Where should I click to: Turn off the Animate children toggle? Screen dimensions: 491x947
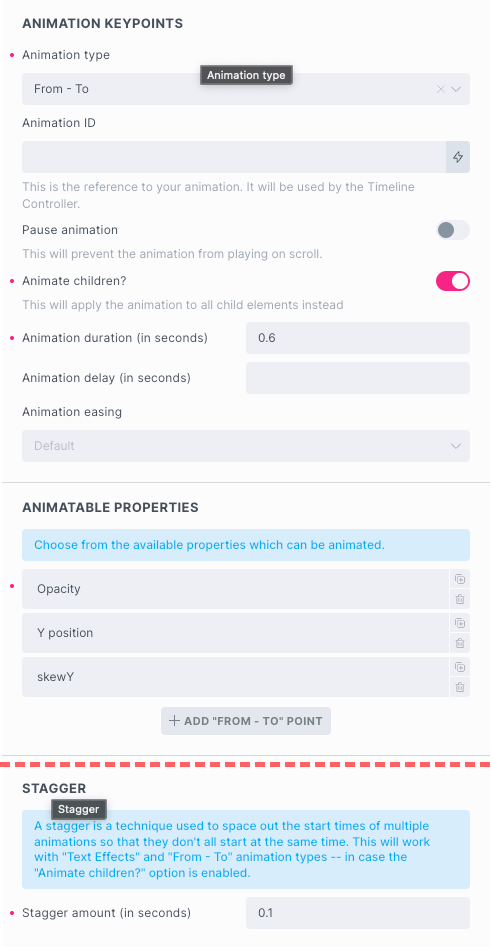pyautogui.click(x=453, y=281)
